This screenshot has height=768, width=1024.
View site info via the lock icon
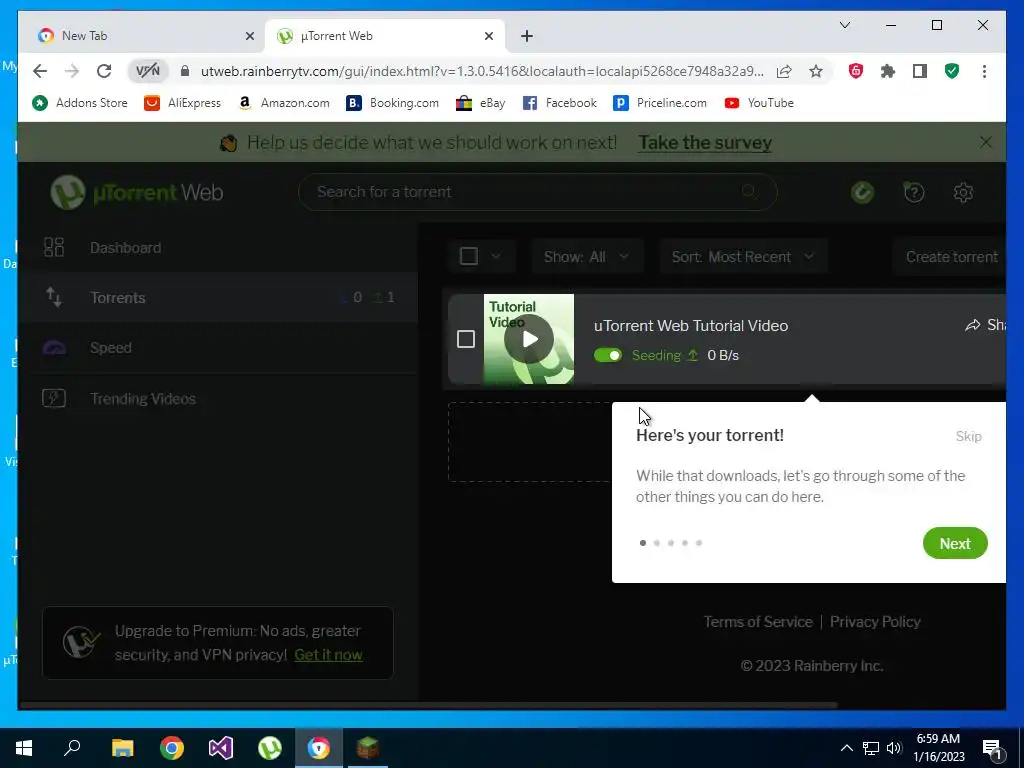[185, 71]
